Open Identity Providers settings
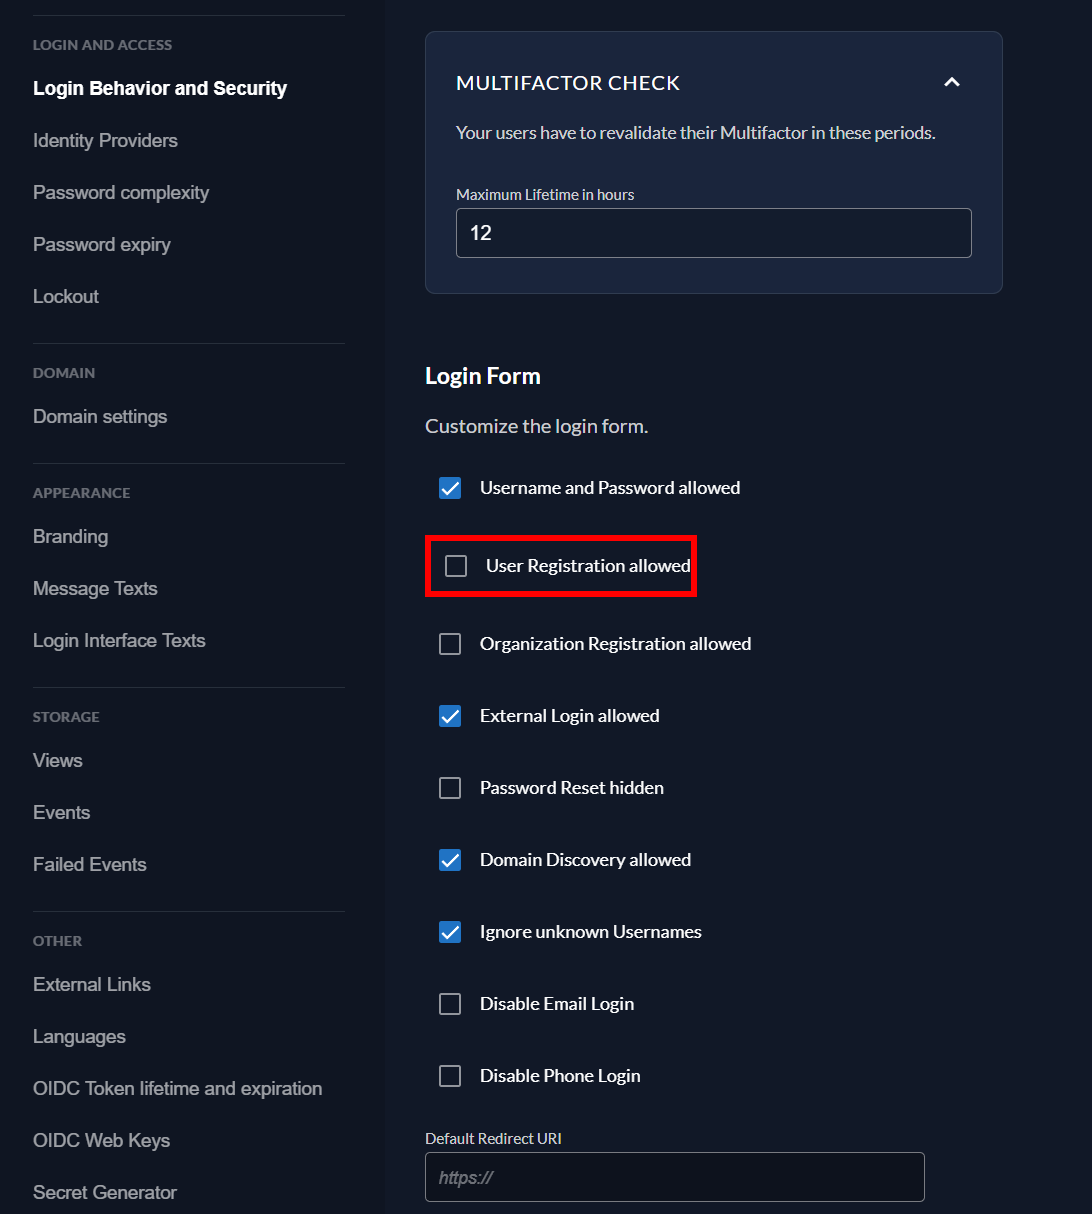The image size is (1092, 1214). coord(105,141)
